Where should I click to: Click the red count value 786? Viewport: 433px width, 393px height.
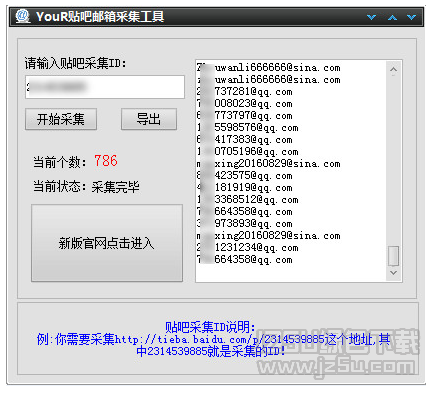(106, 161)
